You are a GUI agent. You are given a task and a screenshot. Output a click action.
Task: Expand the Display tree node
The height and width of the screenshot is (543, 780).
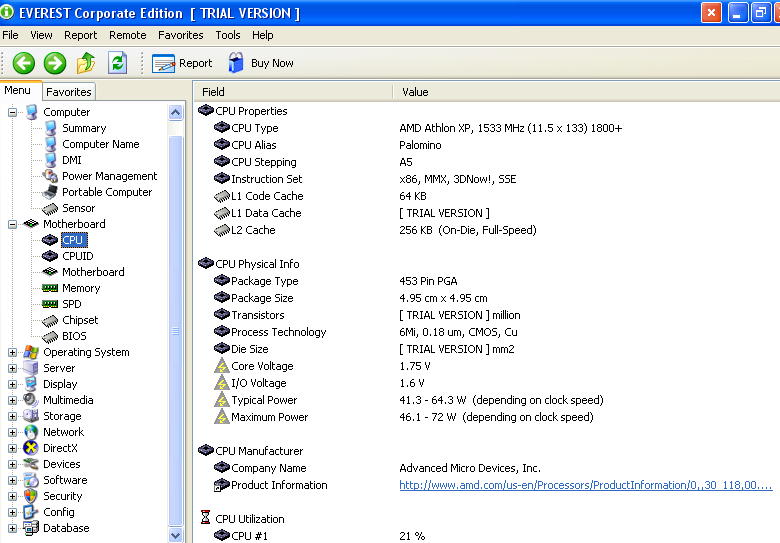[12, 384]
